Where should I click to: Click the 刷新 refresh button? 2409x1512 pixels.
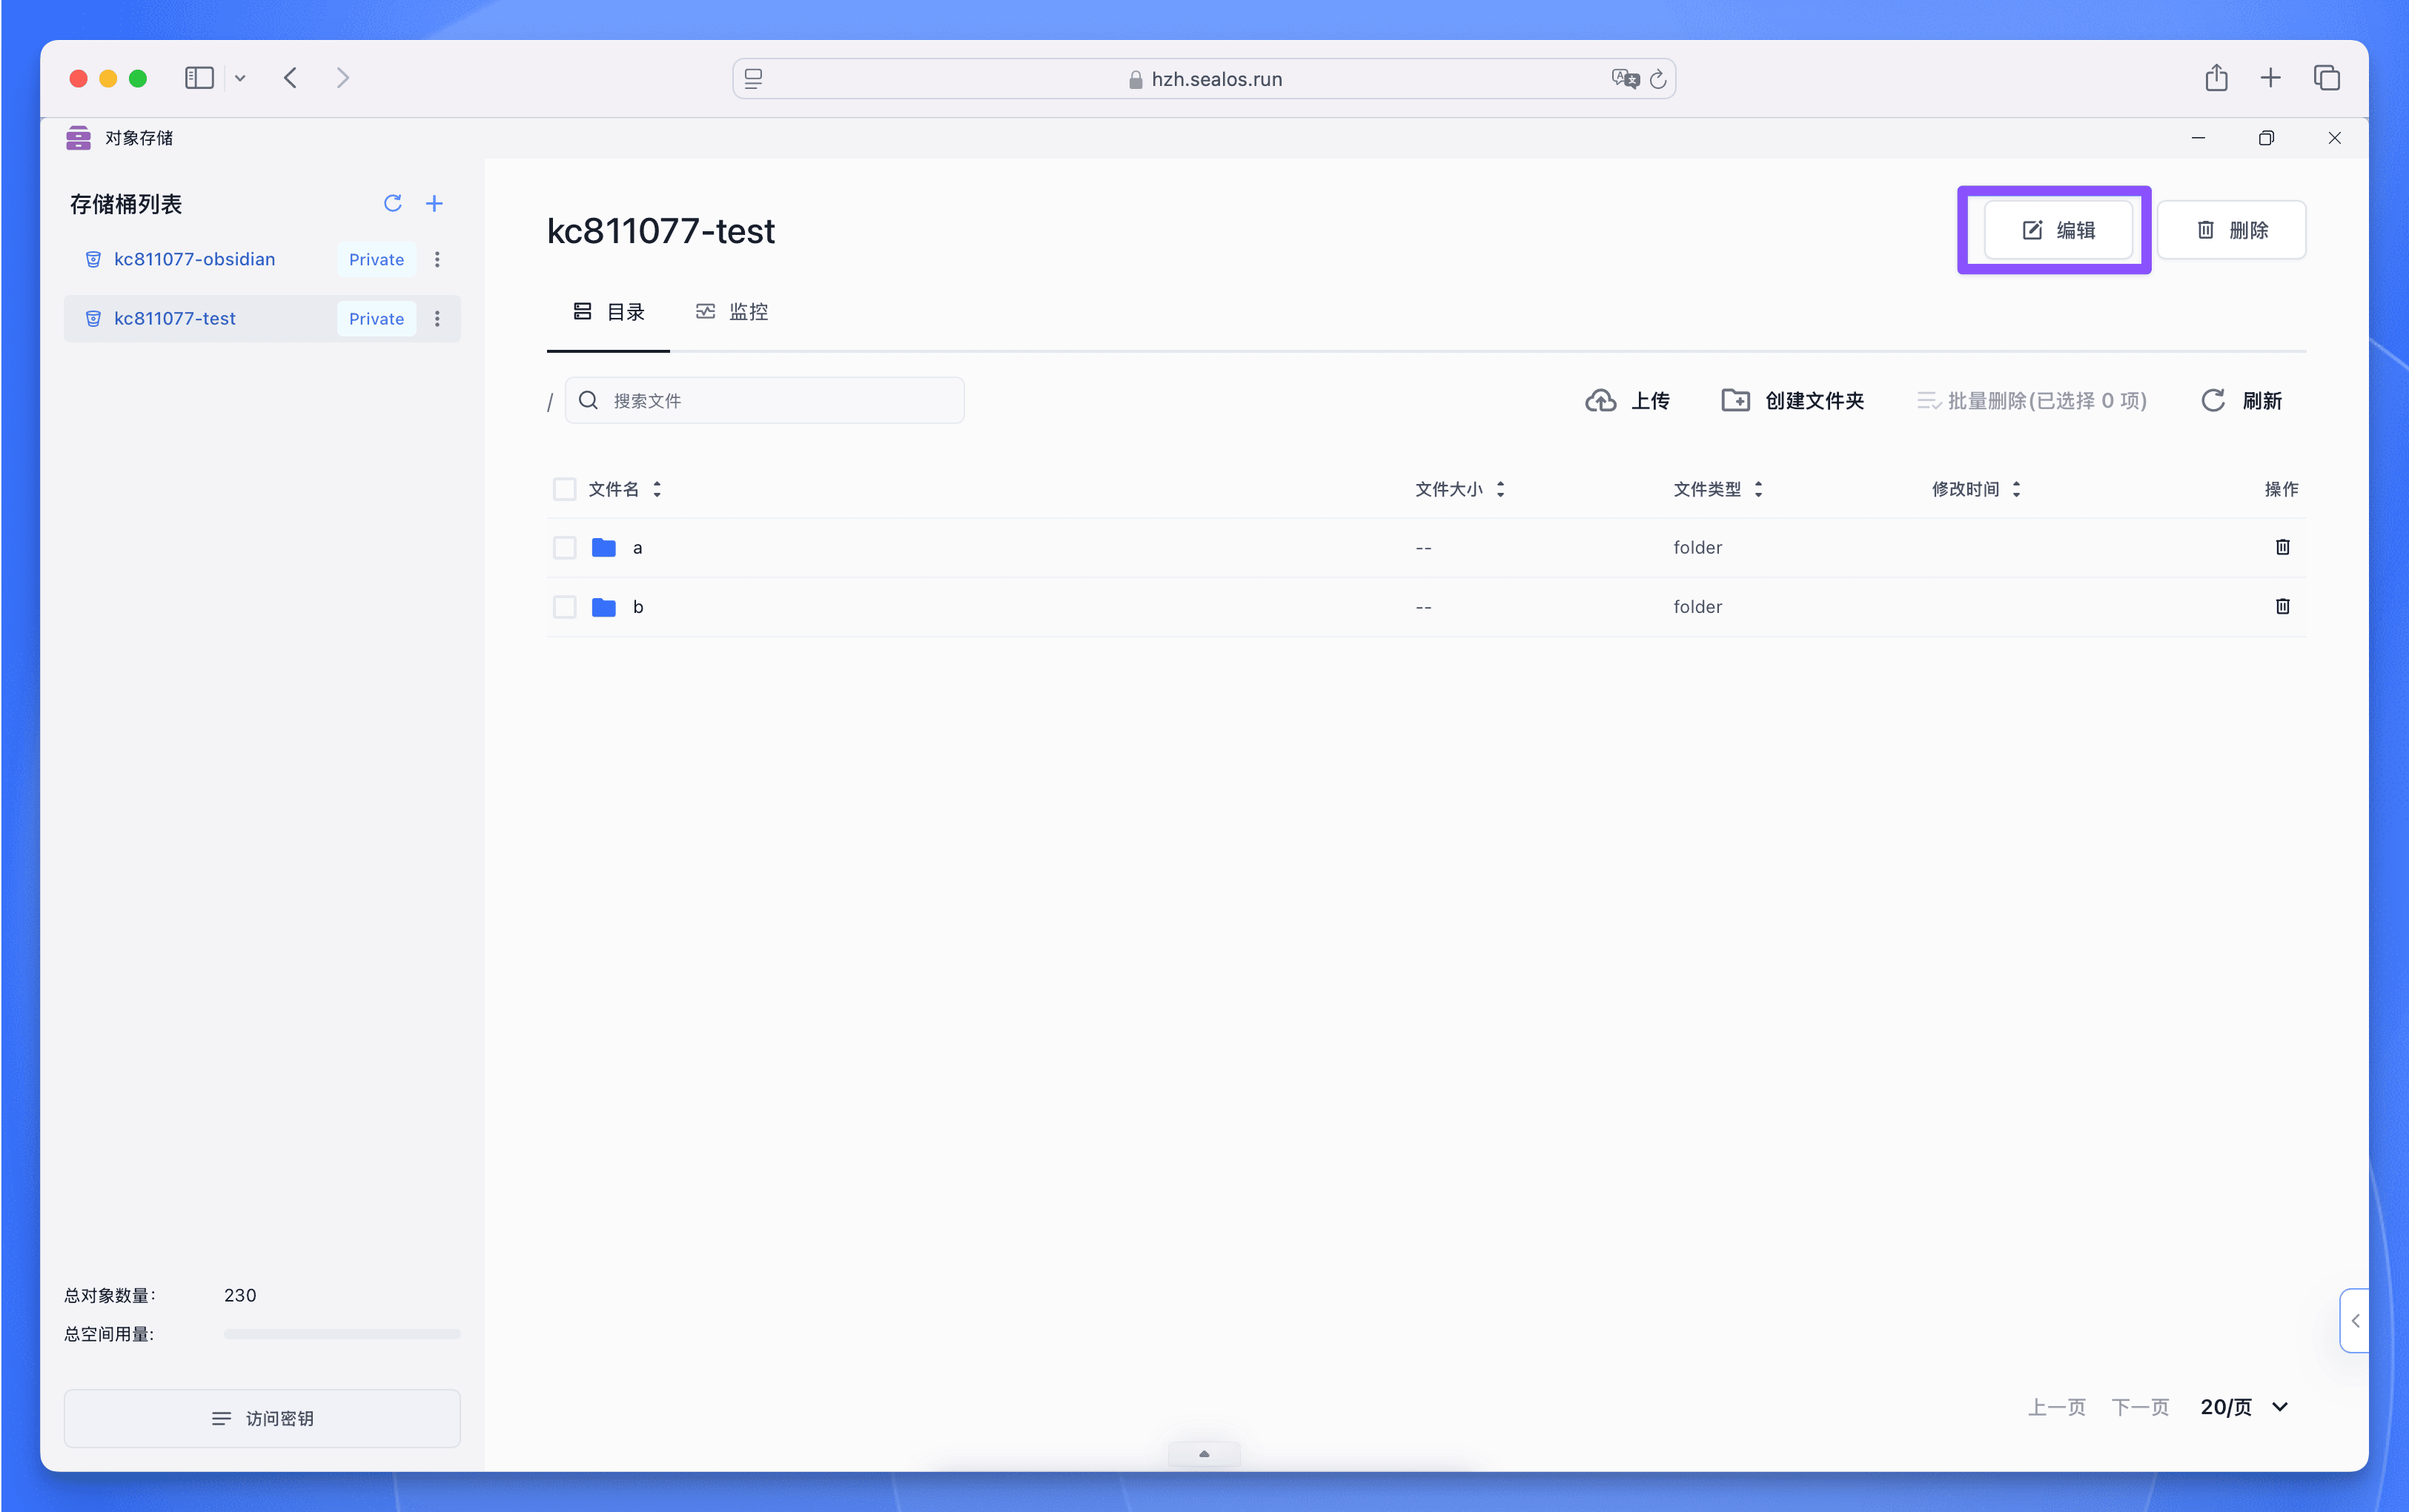point(2241,401)
